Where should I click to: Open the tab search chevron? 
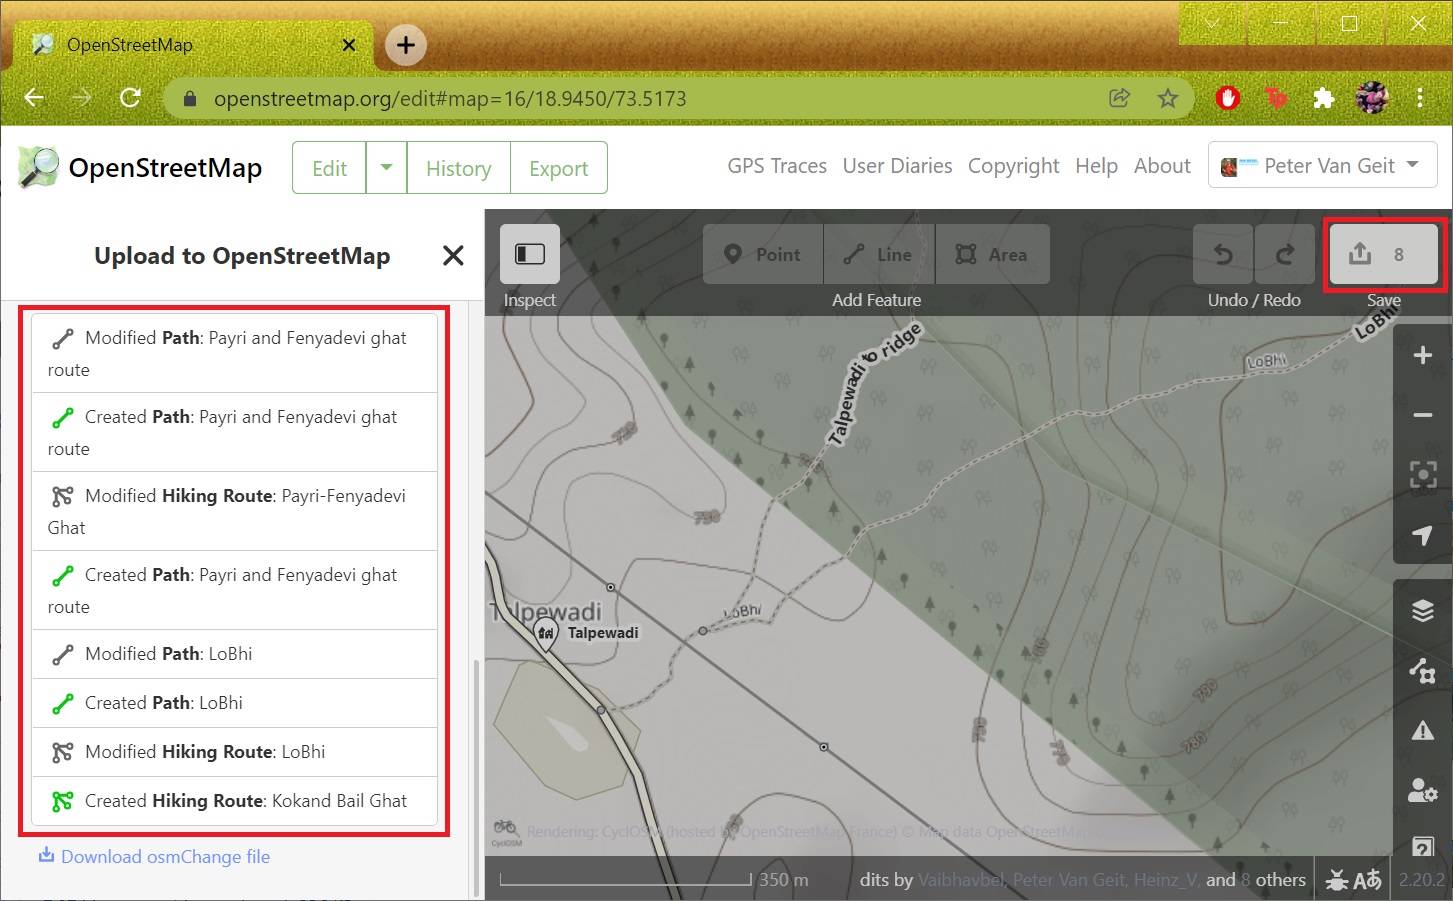pos(1211,23)
